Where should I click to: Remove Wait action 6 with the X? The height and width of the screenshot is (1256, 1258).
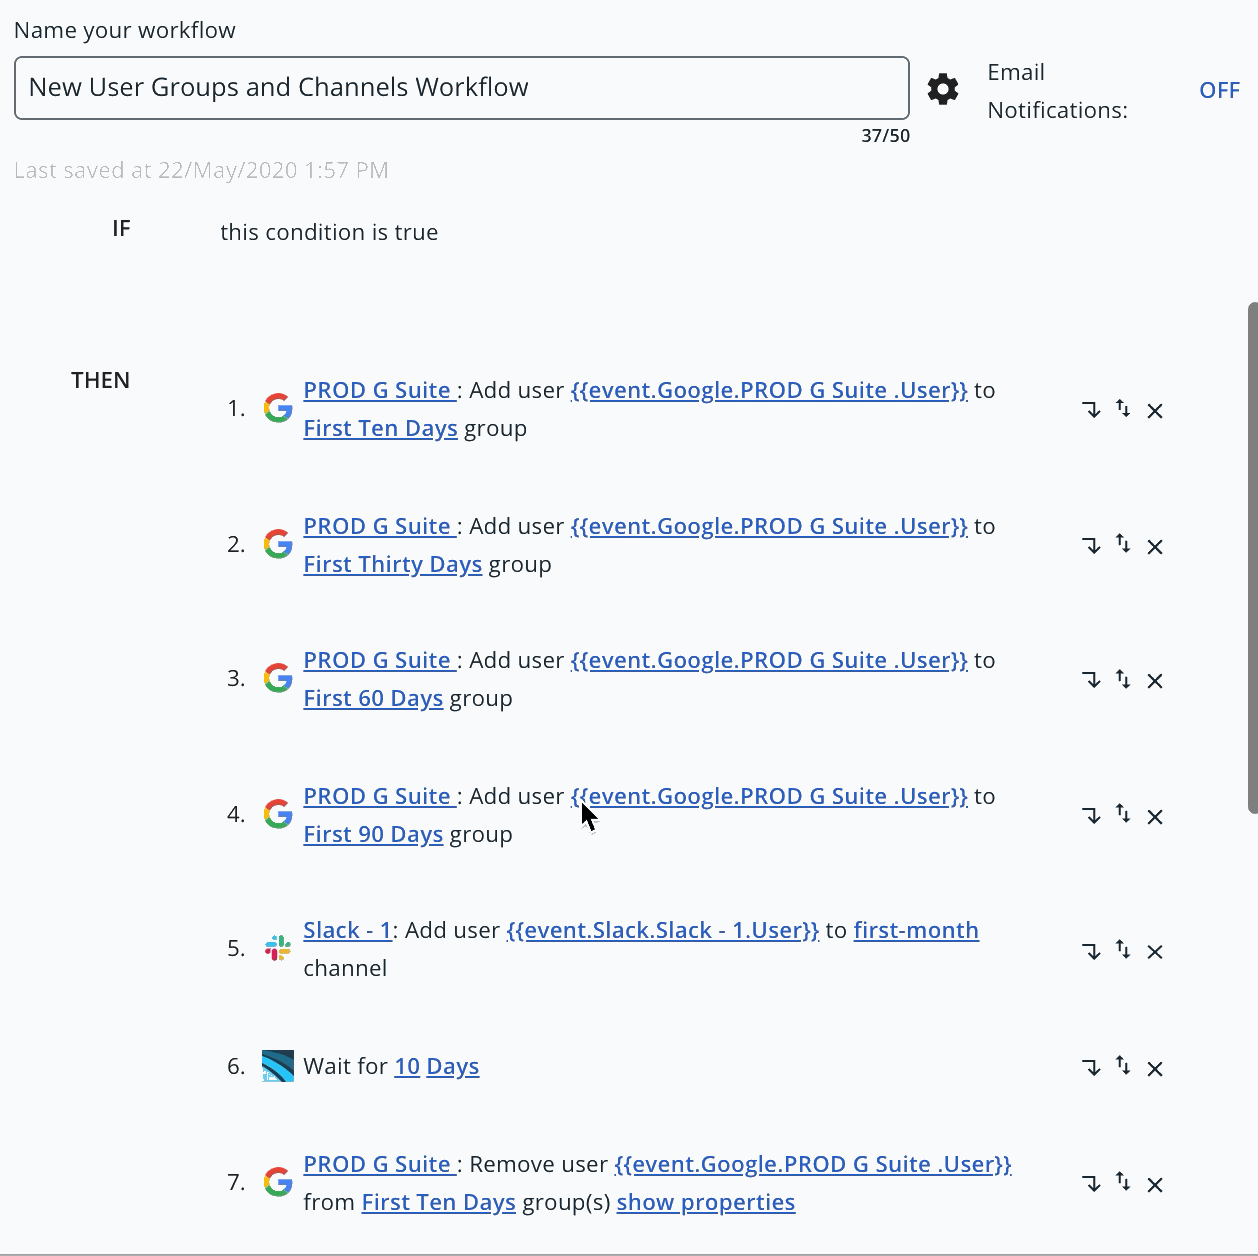click(x=1155, y=1069)
